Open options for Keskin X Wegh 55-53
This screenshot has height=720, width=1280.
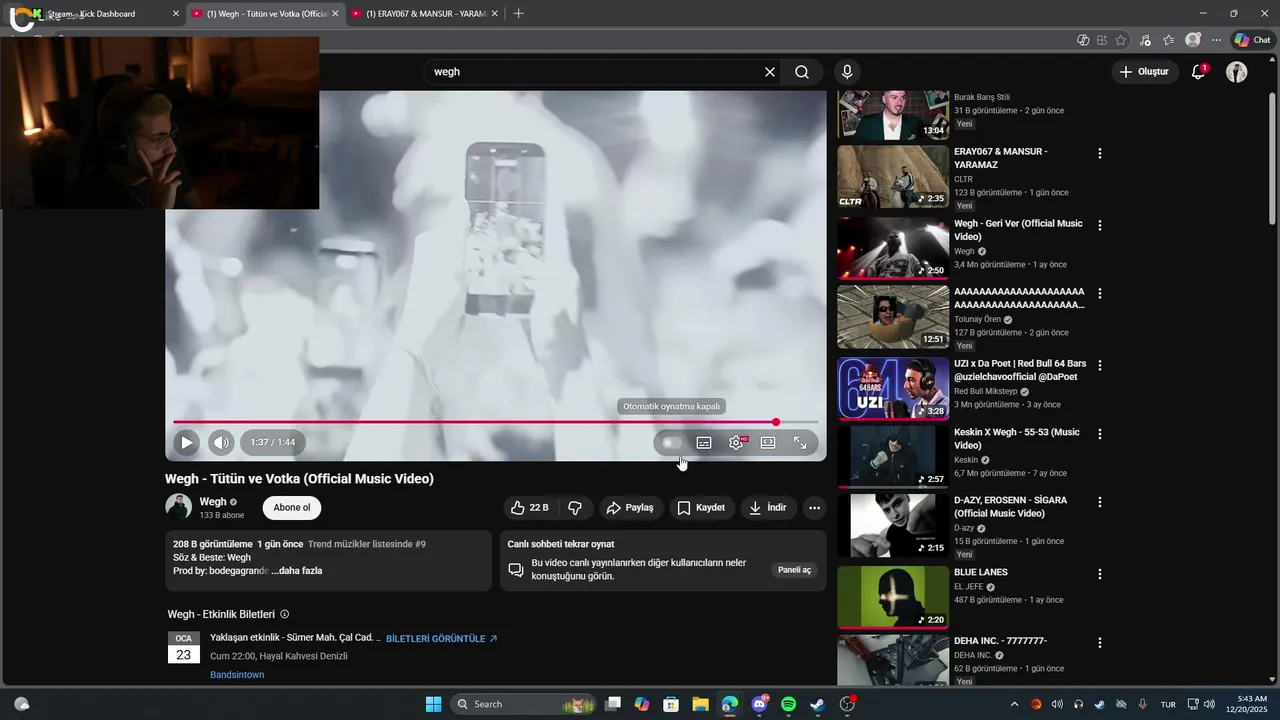point(1100,434)
